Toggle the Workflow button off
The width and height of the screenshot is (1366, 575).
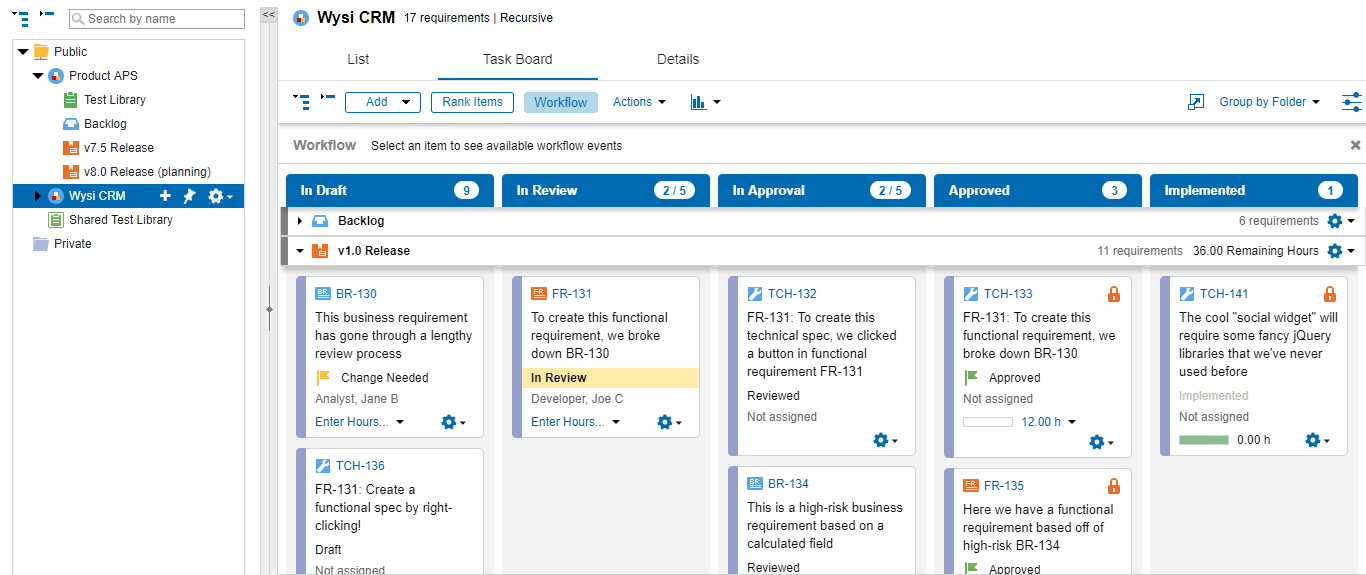click(x=560, y=102)
